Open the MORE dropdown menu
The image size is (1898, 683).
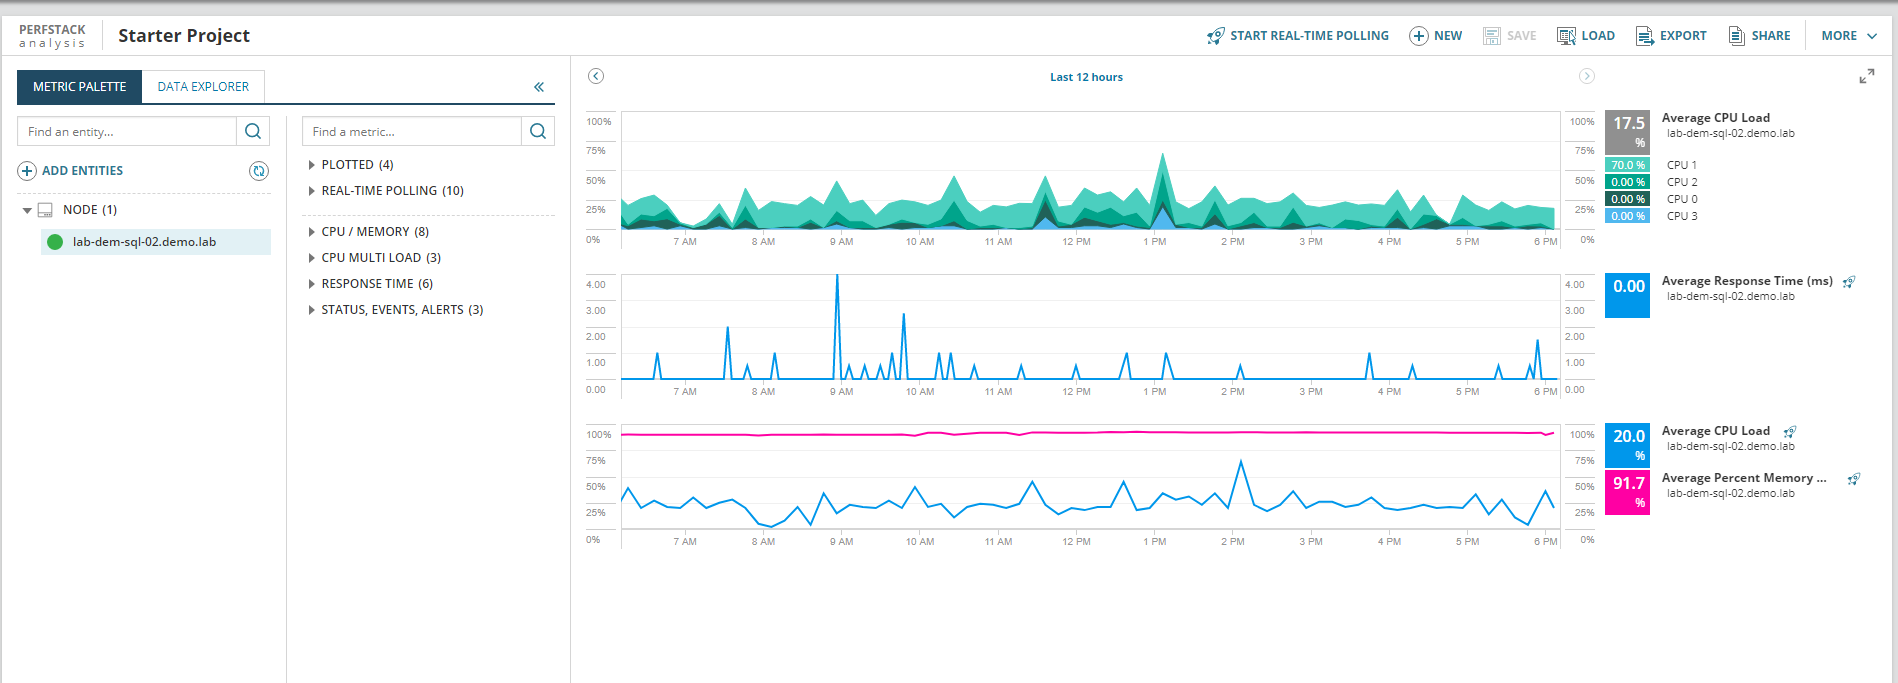point(1849,36)
